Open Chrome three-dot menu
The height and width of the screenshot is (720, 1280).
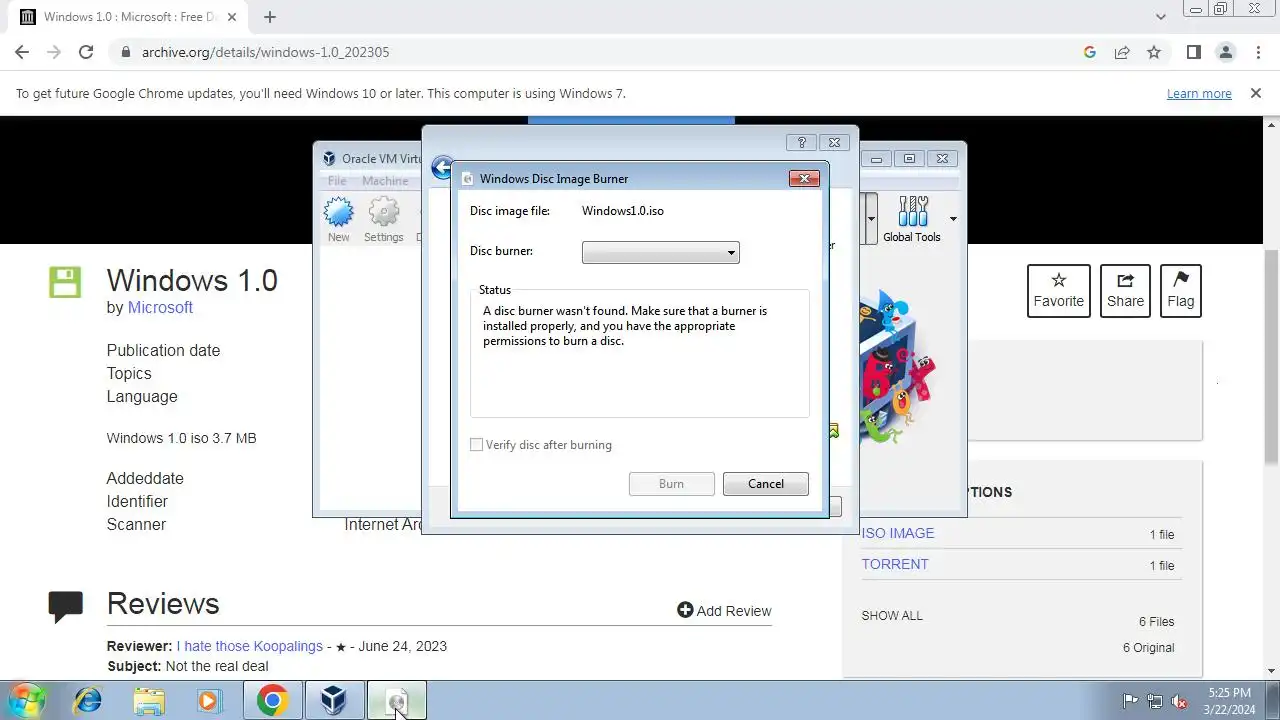(1258, 52)
